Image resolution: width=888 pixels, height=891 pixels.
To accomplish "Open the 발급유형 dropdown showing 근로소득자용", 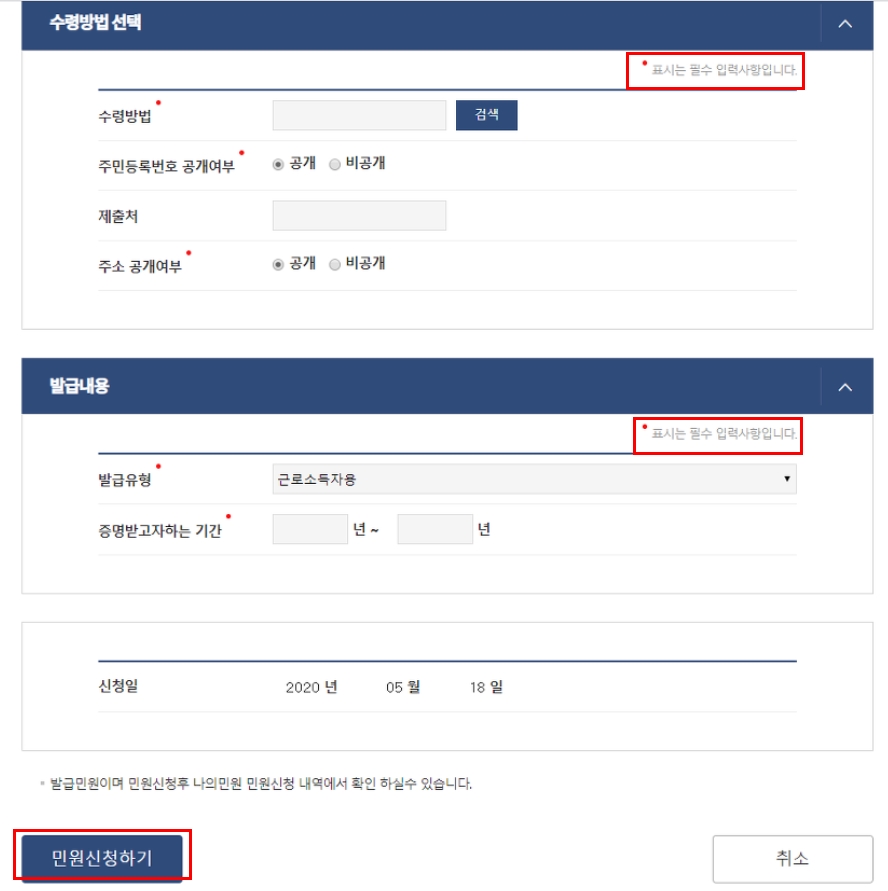I will [x=534, y=479].
